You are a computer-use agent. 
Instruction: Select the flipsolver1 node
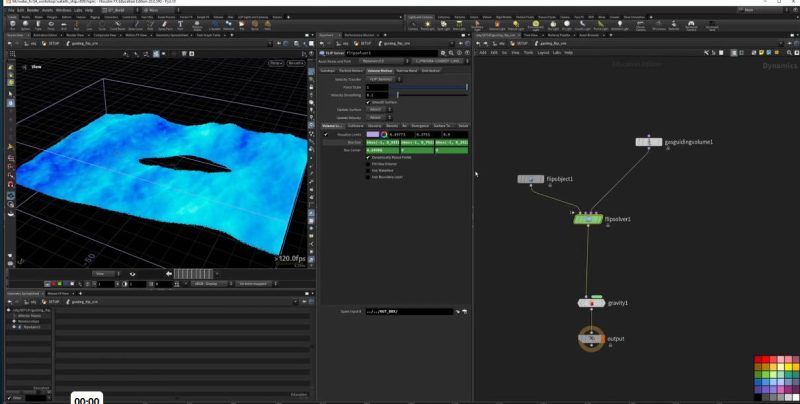coord(588,219)
